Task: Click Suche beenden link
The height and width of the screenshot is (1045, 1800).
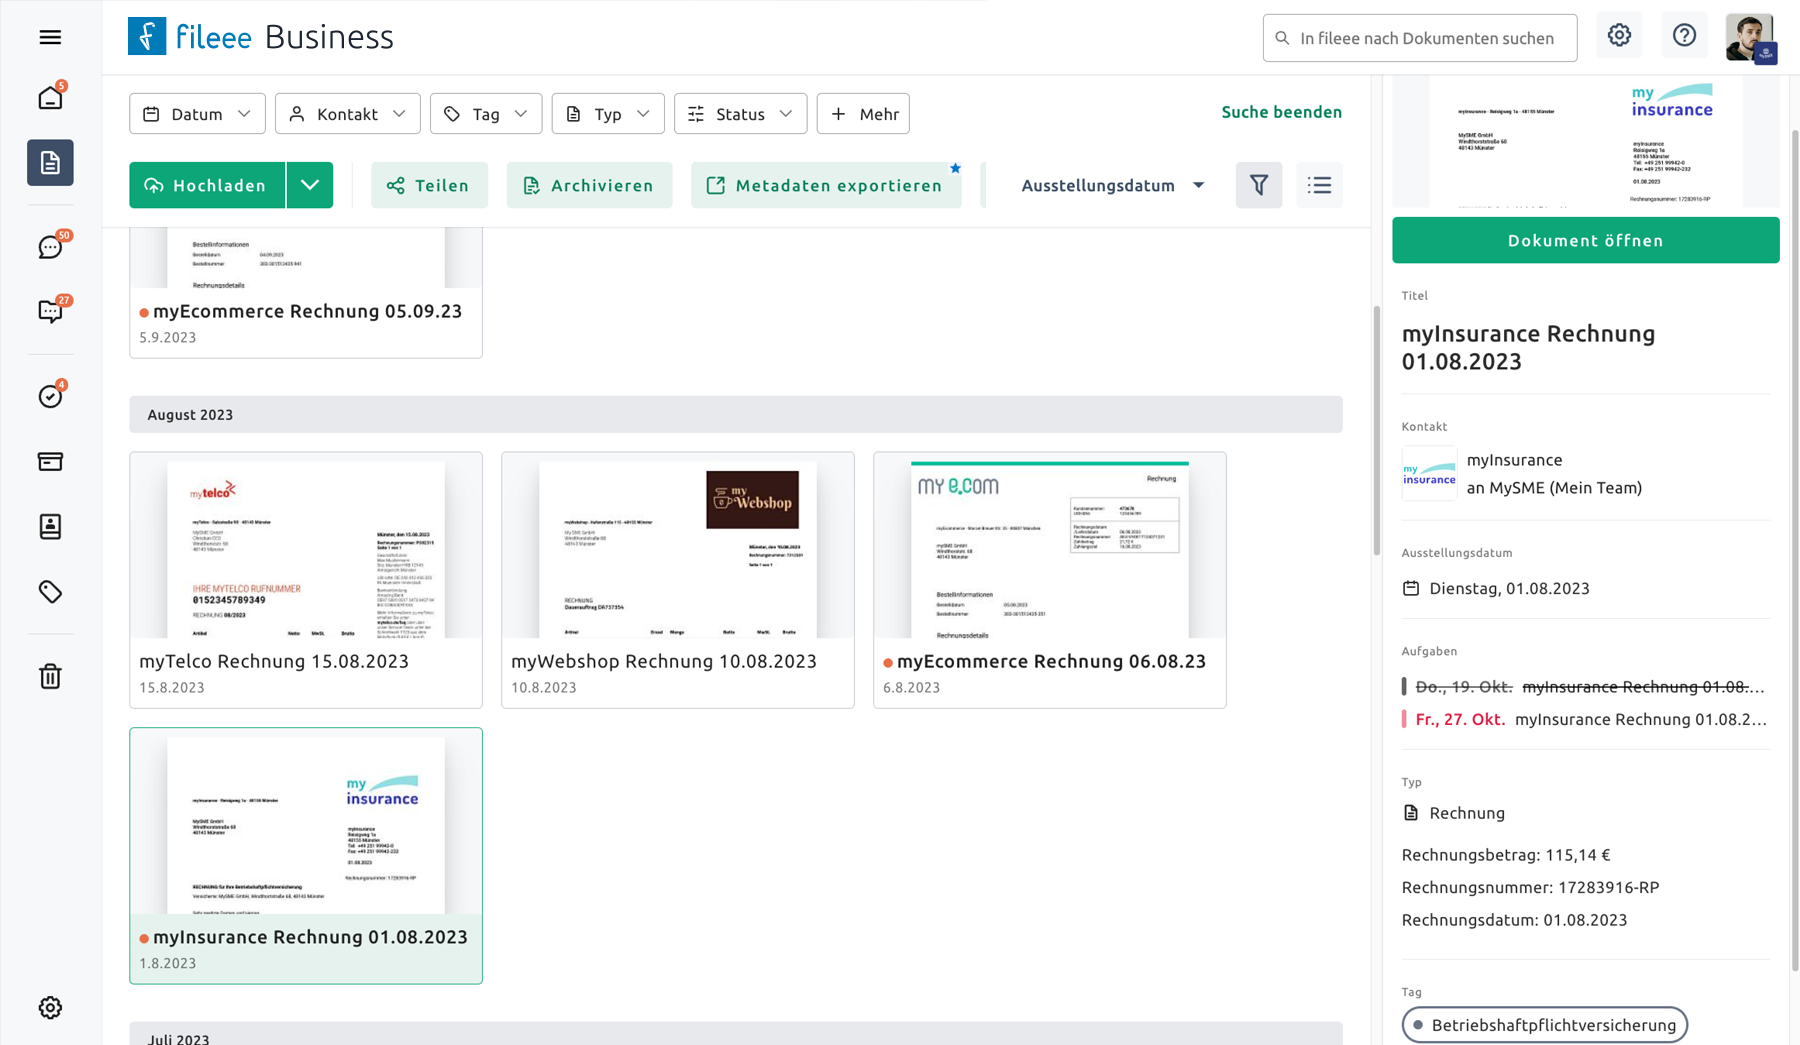Action: point(1281,112)
